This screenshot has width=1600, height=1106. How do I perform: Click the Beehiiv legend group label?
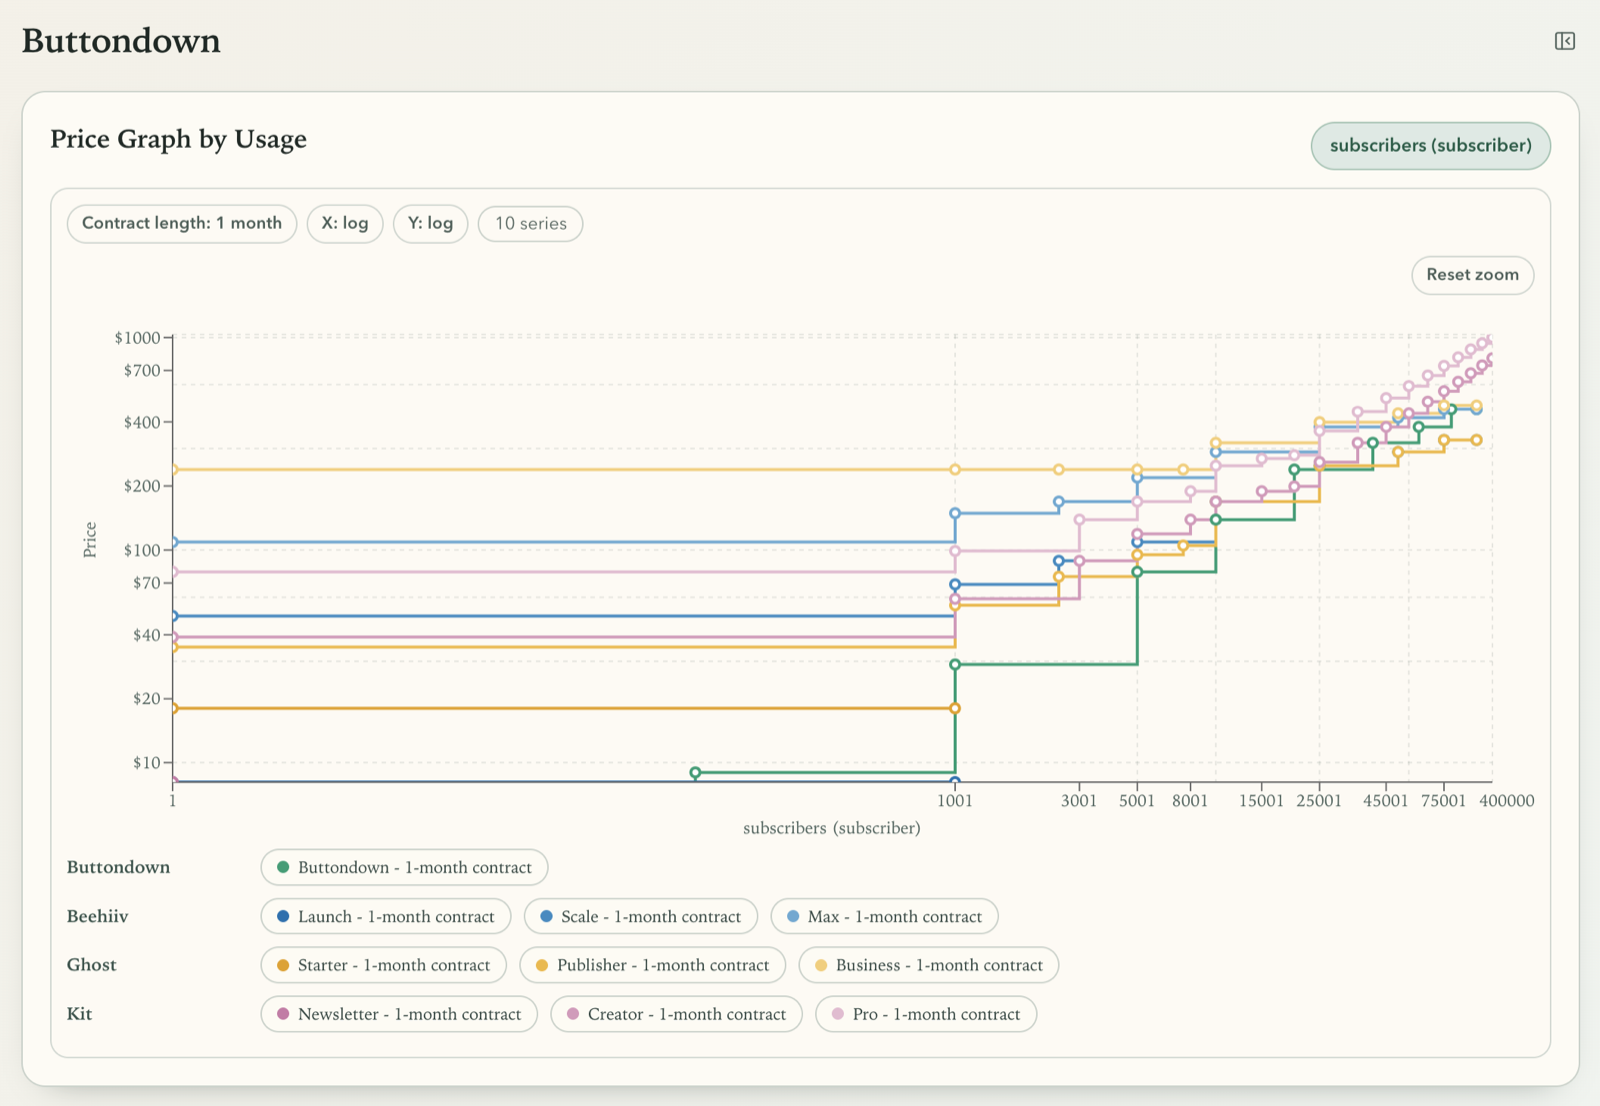[x=97, y=916]
